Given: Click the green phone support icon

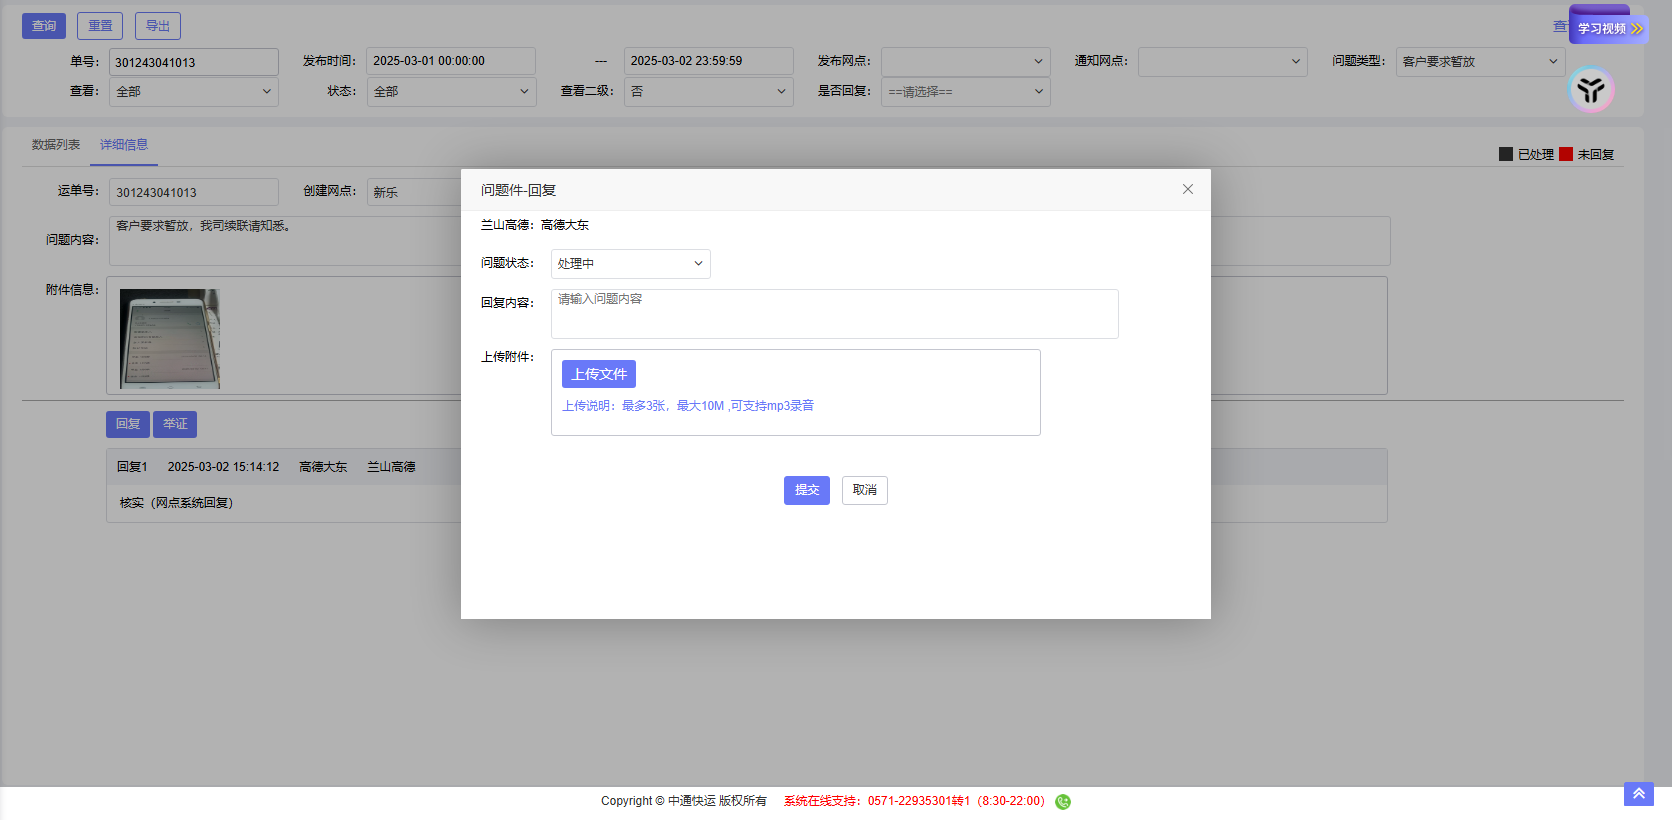Looking at the screenshot, I should click(1062, 801).
